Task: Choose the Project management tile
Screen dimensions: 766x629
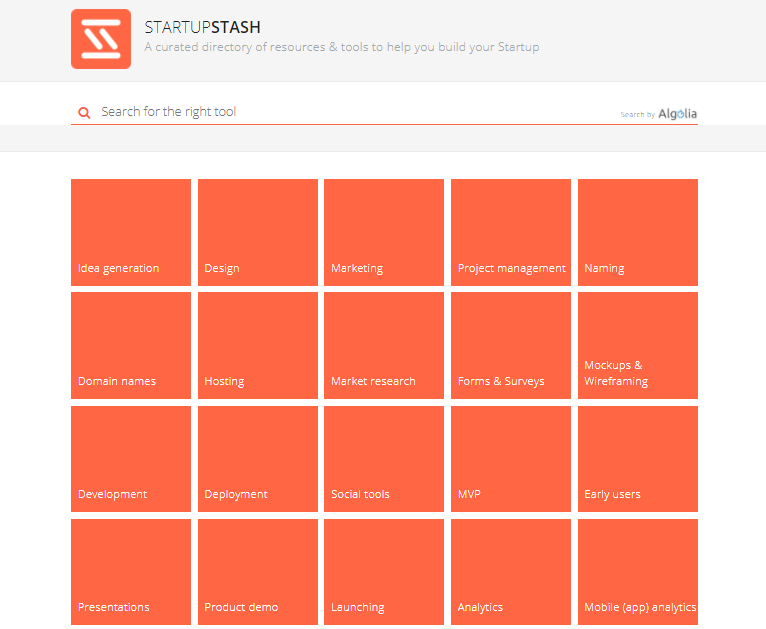Action: 511,232
